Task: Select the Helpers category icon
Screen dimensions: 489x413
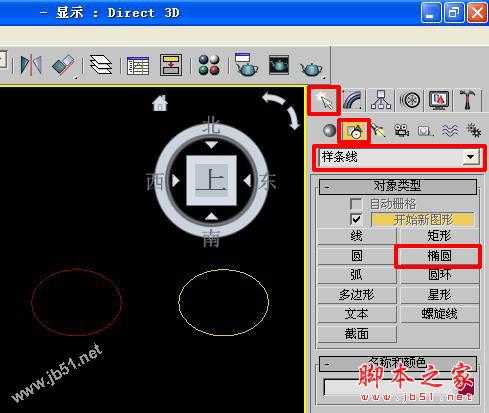Action: 425,131
